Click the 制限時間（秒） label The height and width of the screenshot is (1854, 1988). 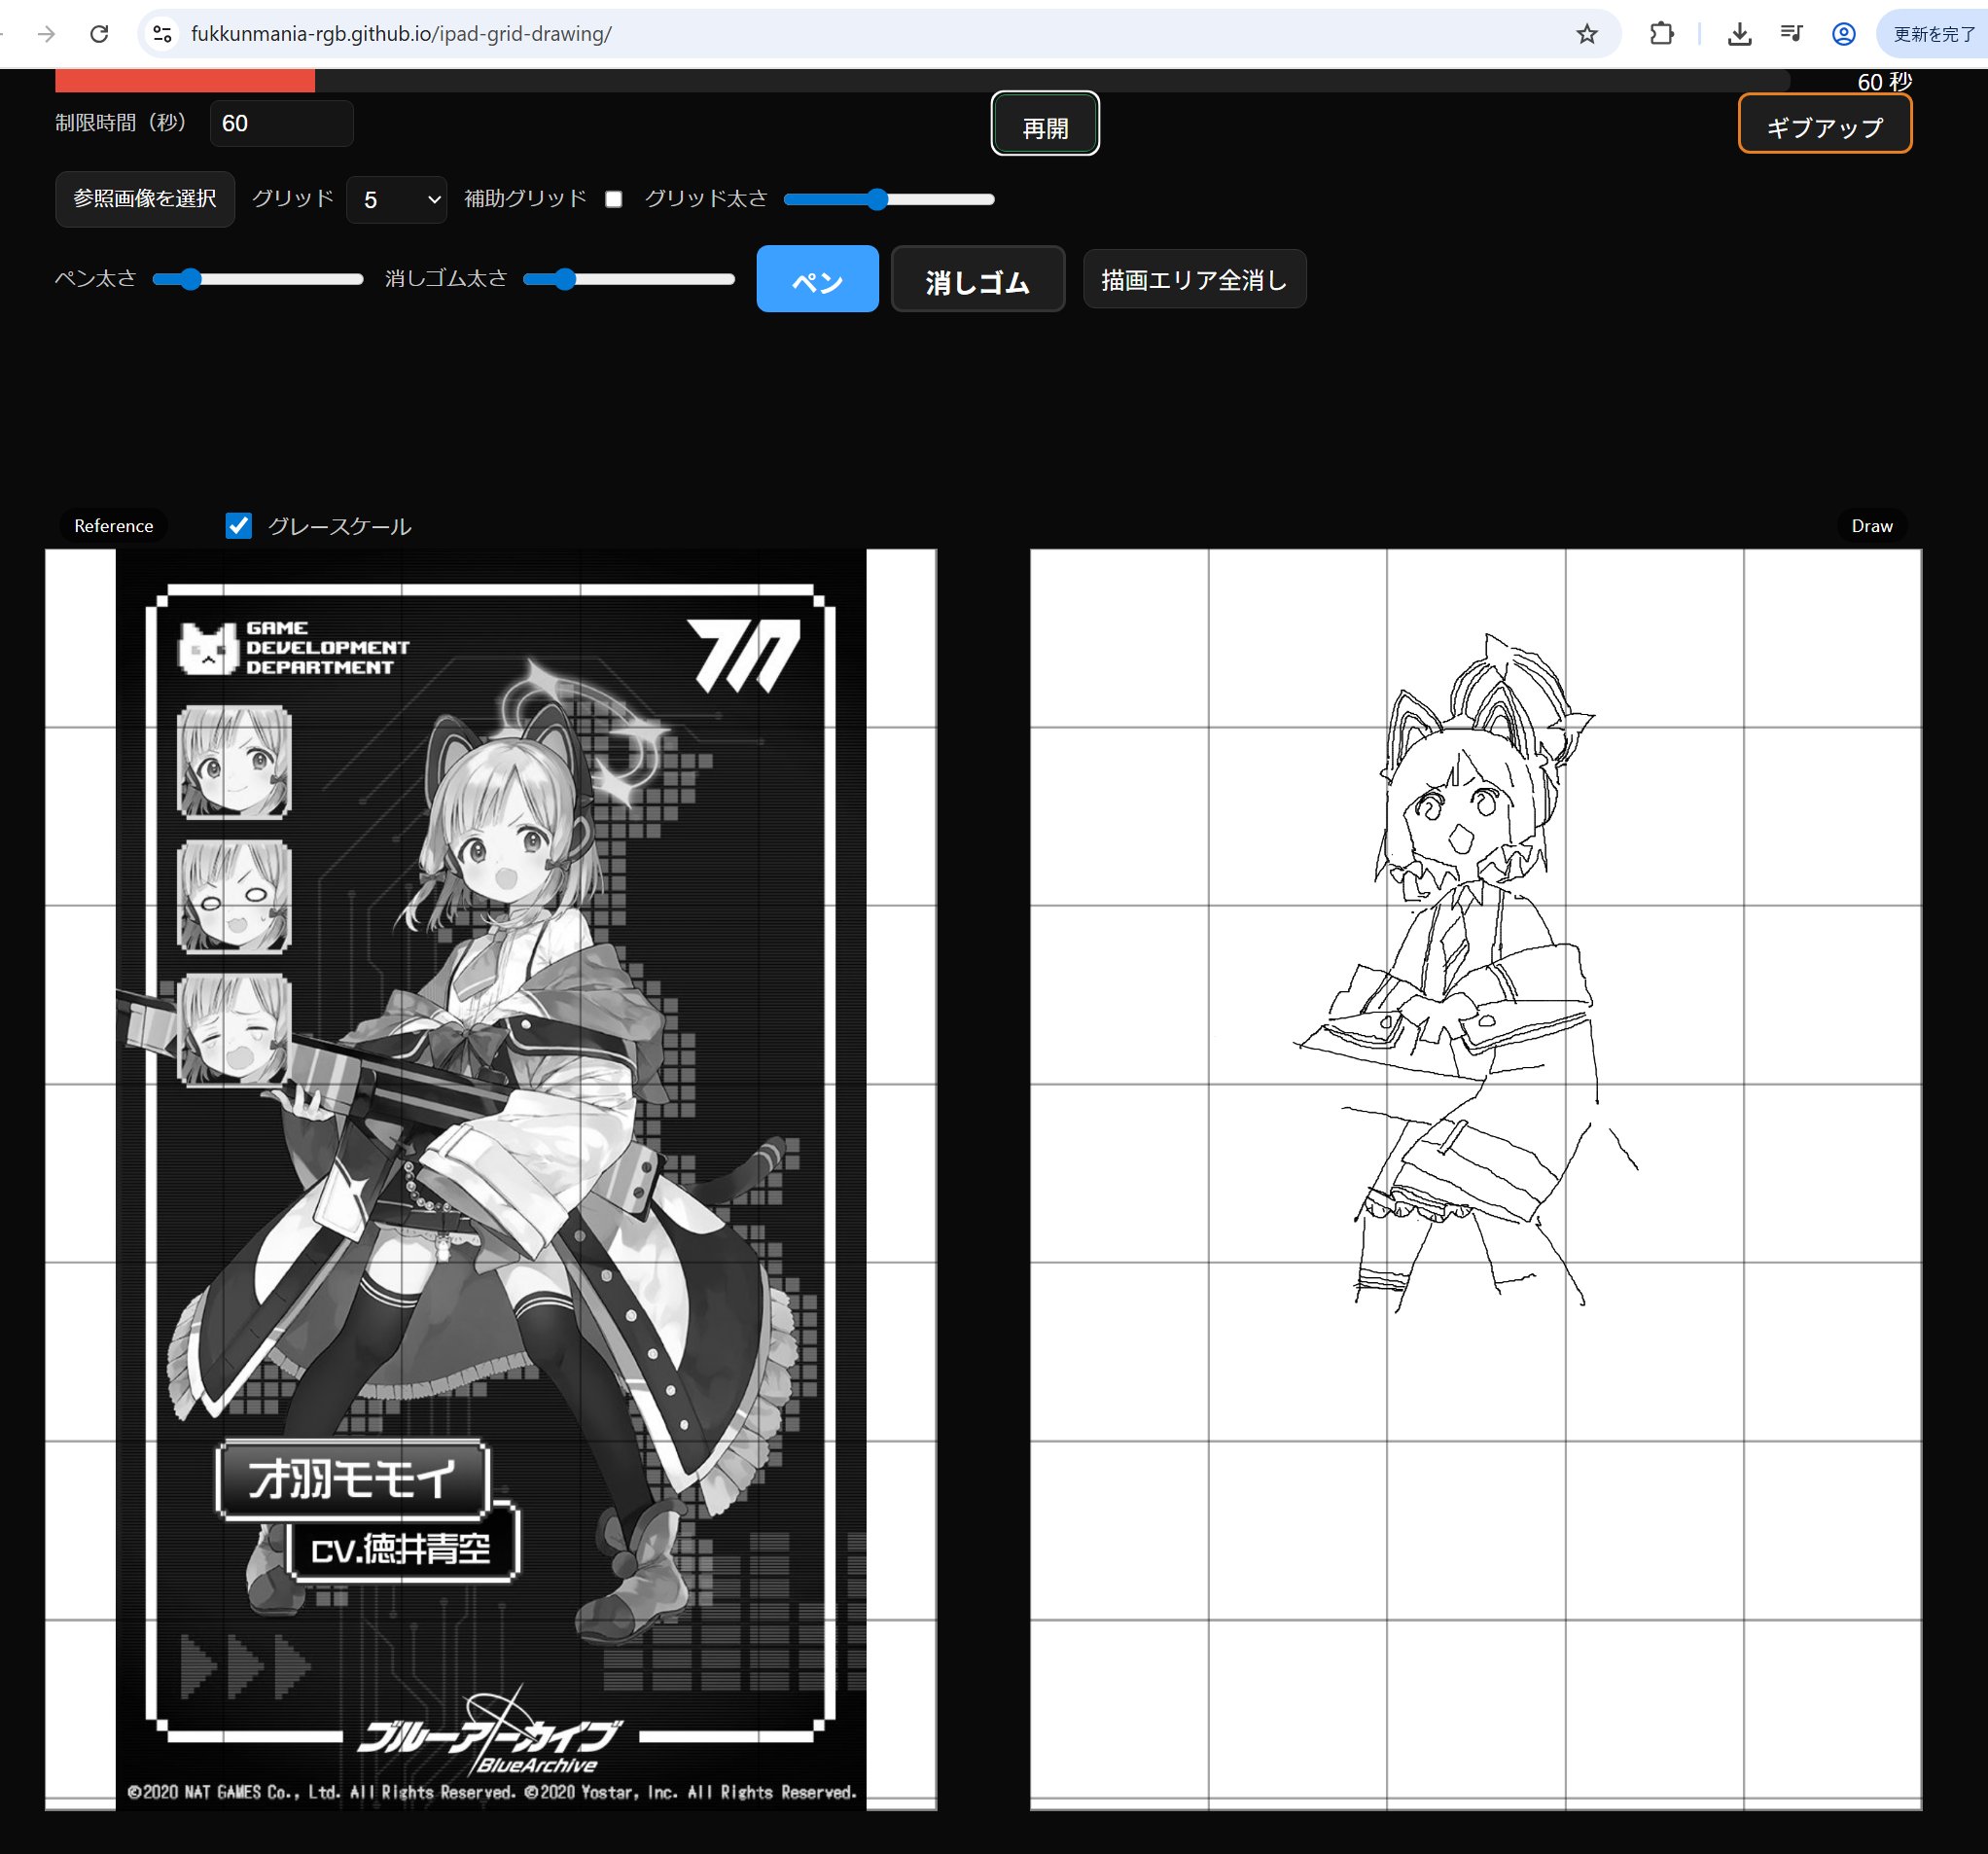point(120,123)
